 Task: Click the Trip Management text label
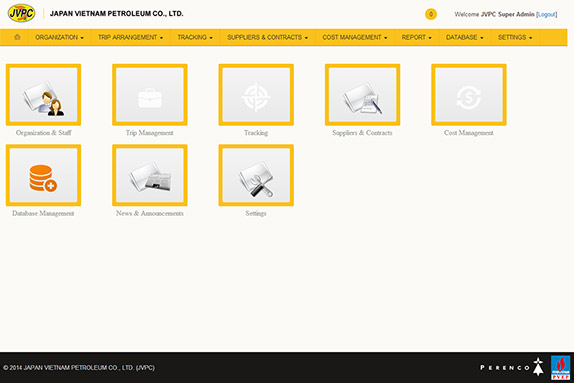click(150, 133)
